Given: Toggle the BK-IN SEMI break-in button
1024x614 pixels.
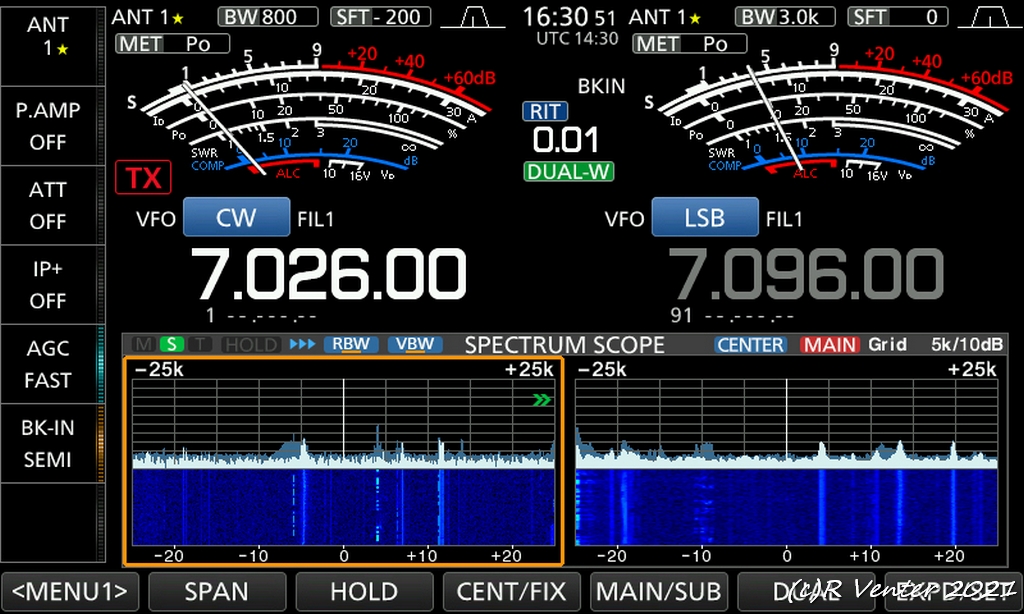Looking at the screenshot, I should [52, 444].
